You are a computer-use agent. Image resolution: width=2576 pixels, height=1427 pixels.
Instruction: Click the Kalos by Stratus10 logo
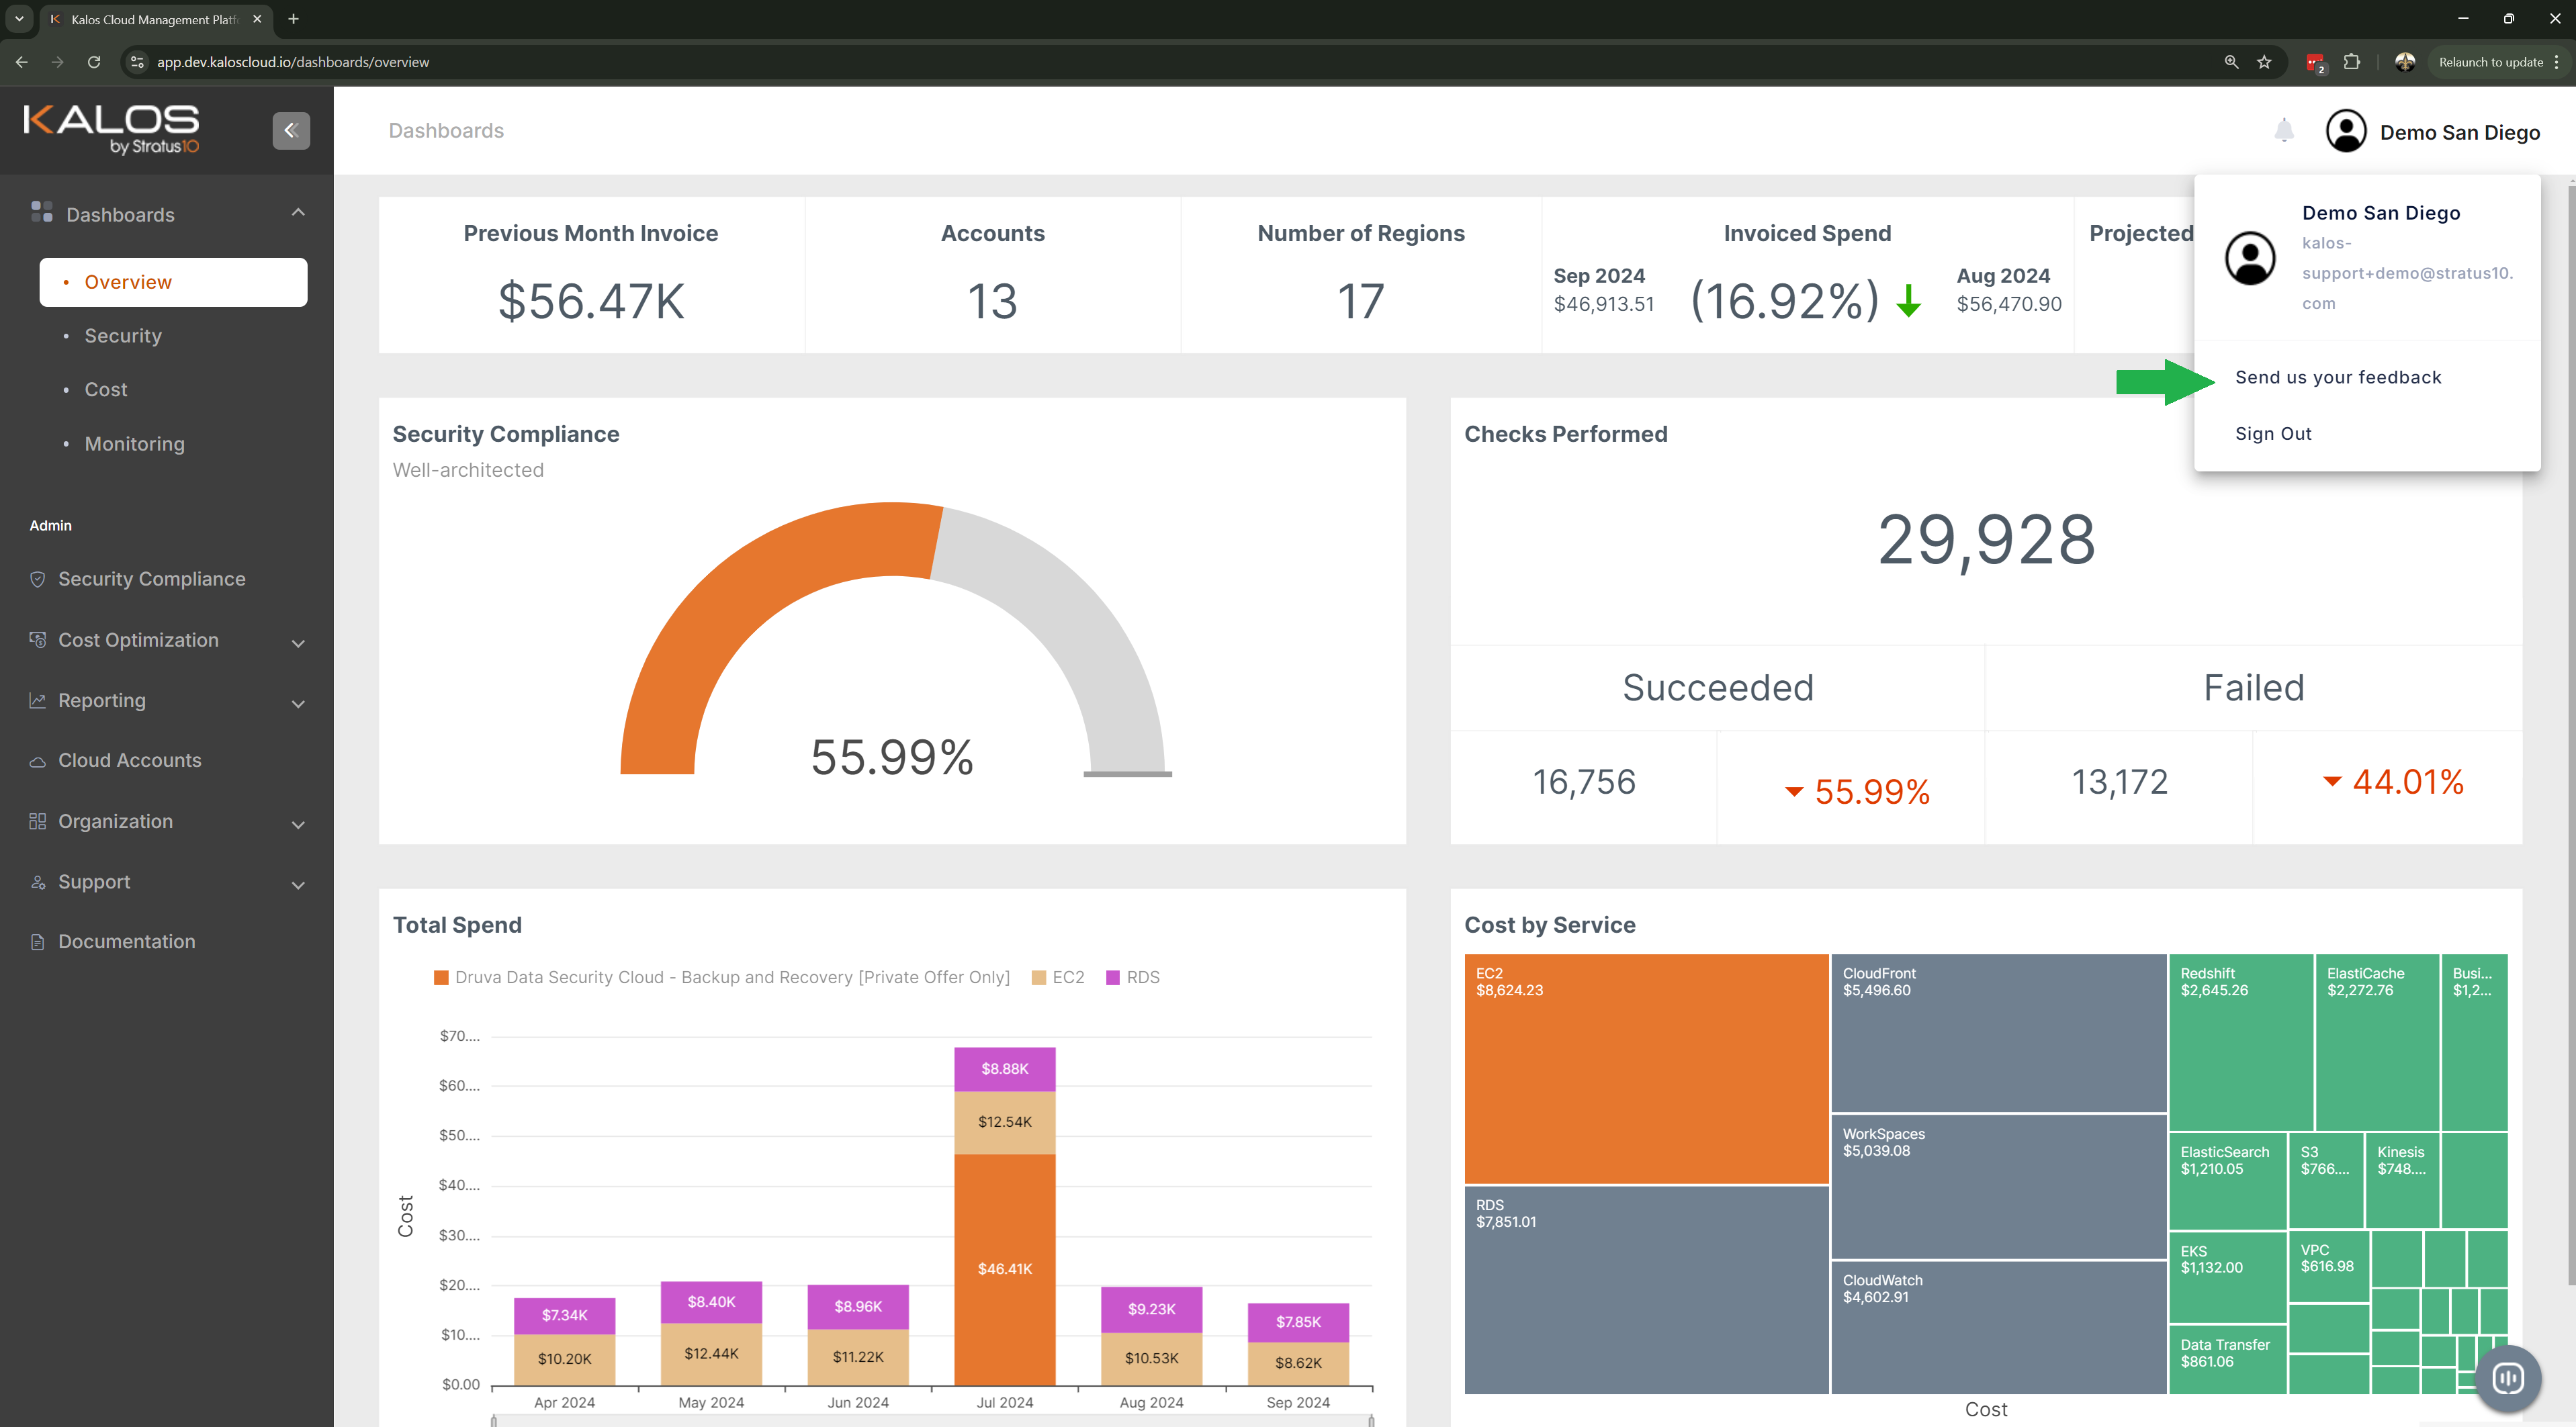pos(112,129)
